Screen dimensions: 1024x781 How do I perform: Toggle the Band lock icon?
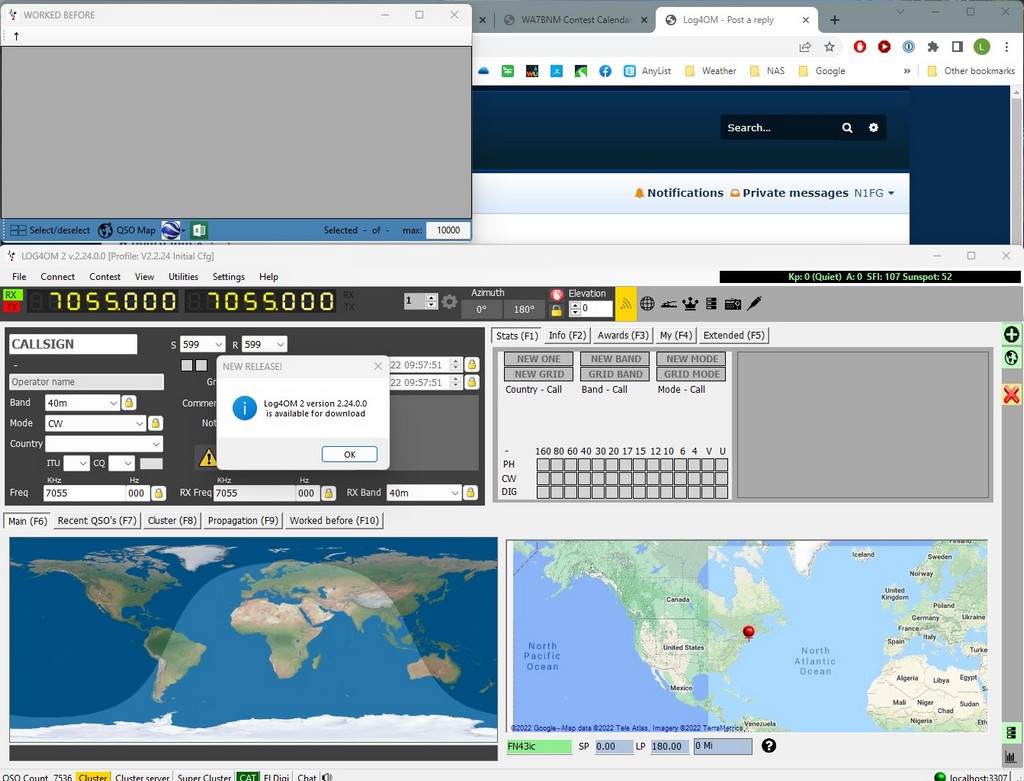(129, 403)
